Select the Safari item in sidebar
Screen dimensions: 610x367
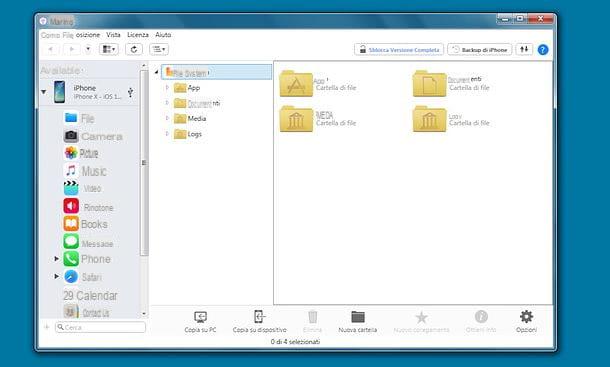coord(83,277)
